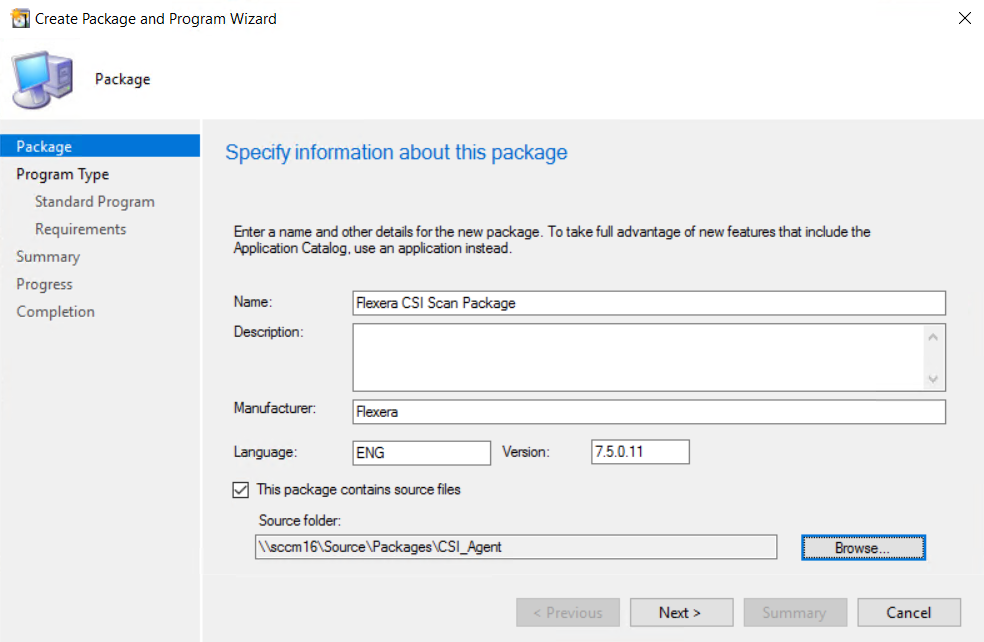Go to Standard Program step
Screen dimensions: 984x642
click(95, 201)
